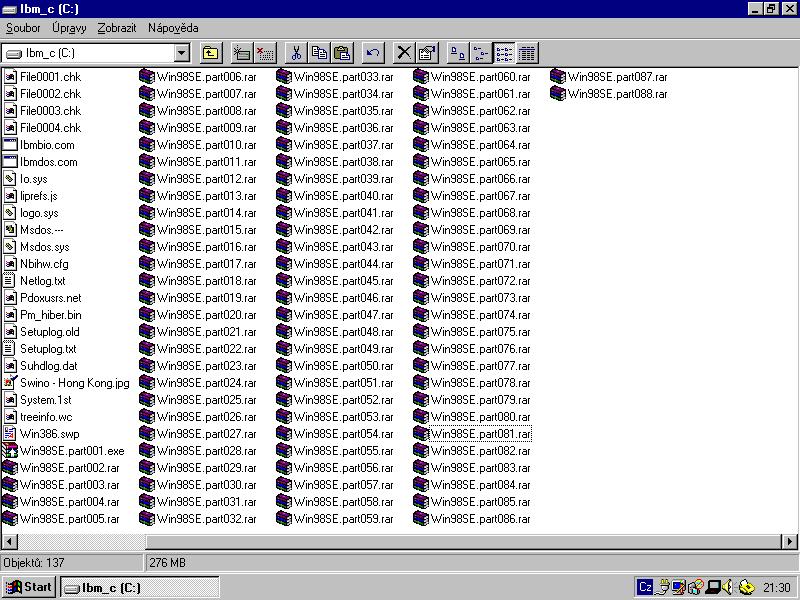Switch to Small Icons view

(481, 53)
